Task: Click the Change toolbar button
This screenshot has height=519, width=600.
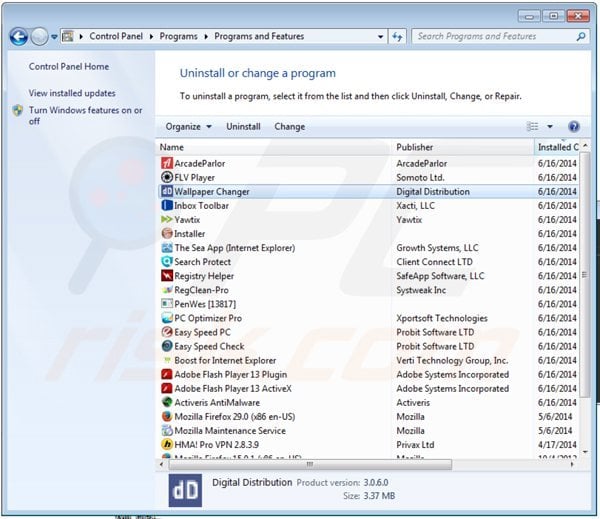Action: pyautogui.click(x=289, y=127)
